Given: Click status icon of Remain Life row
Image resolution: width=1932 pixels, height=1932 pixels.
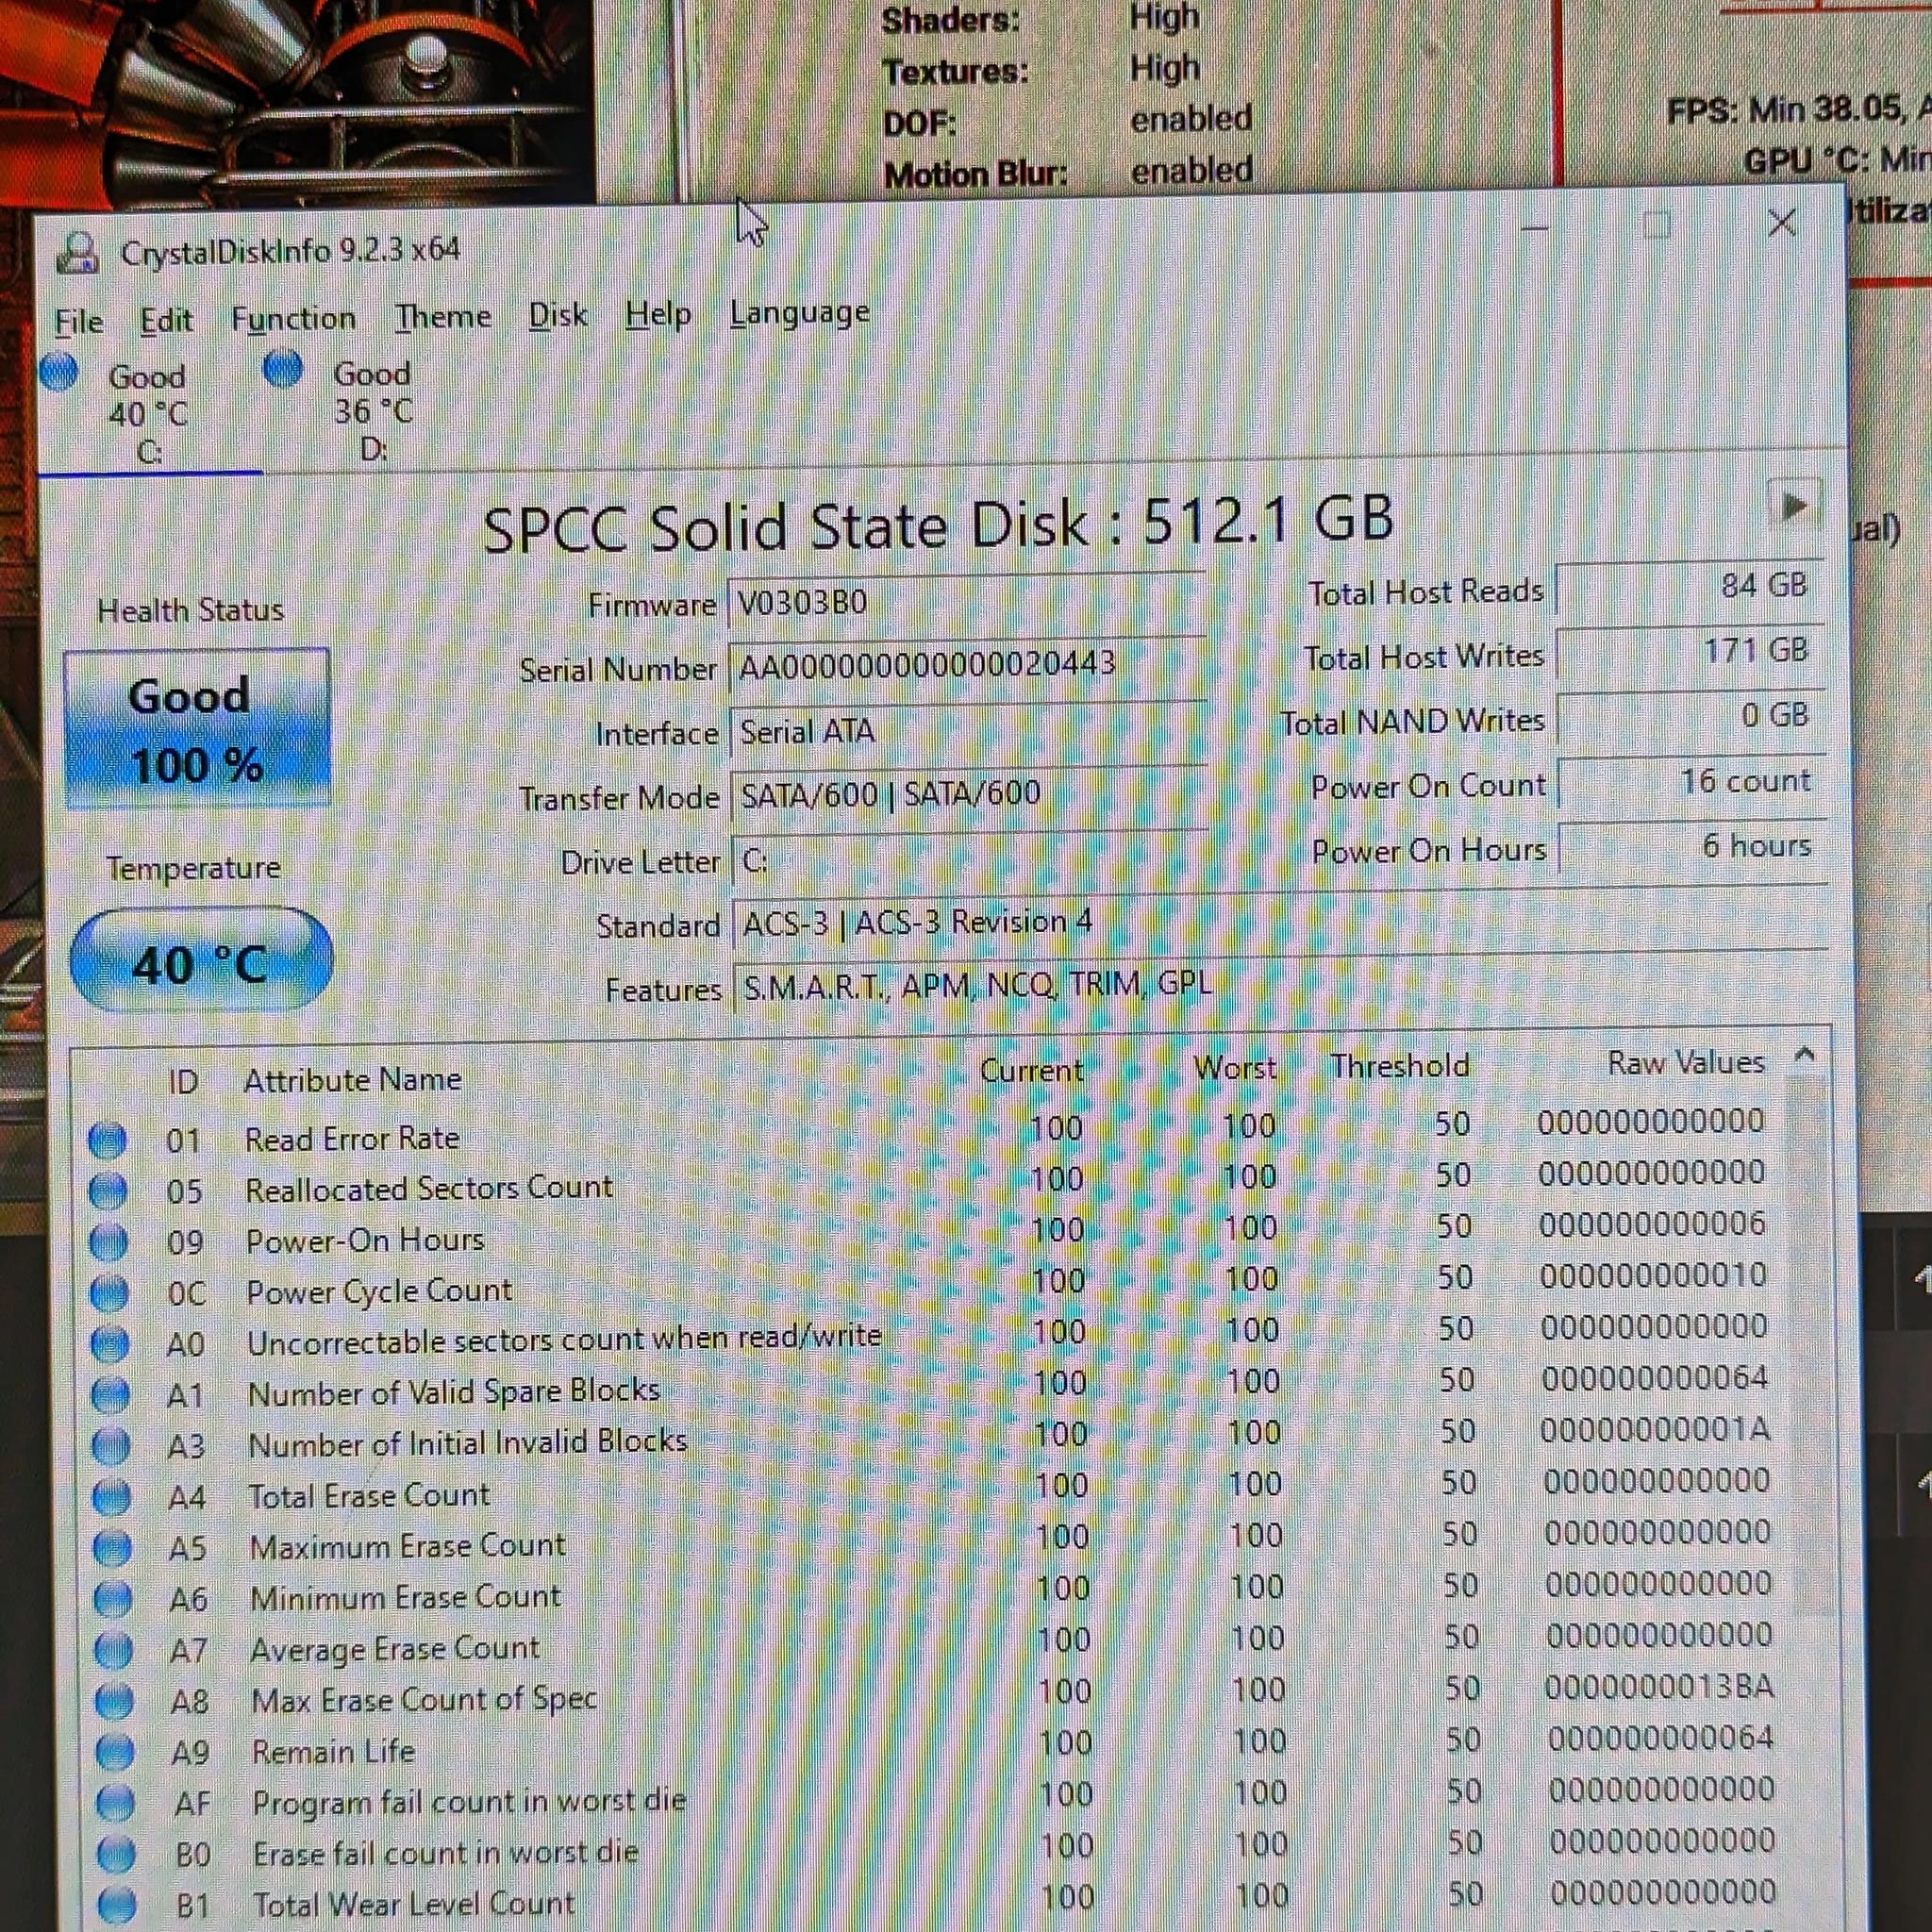Looking at the screenshot, I should pyautogui.click(x=115, y=1752).
